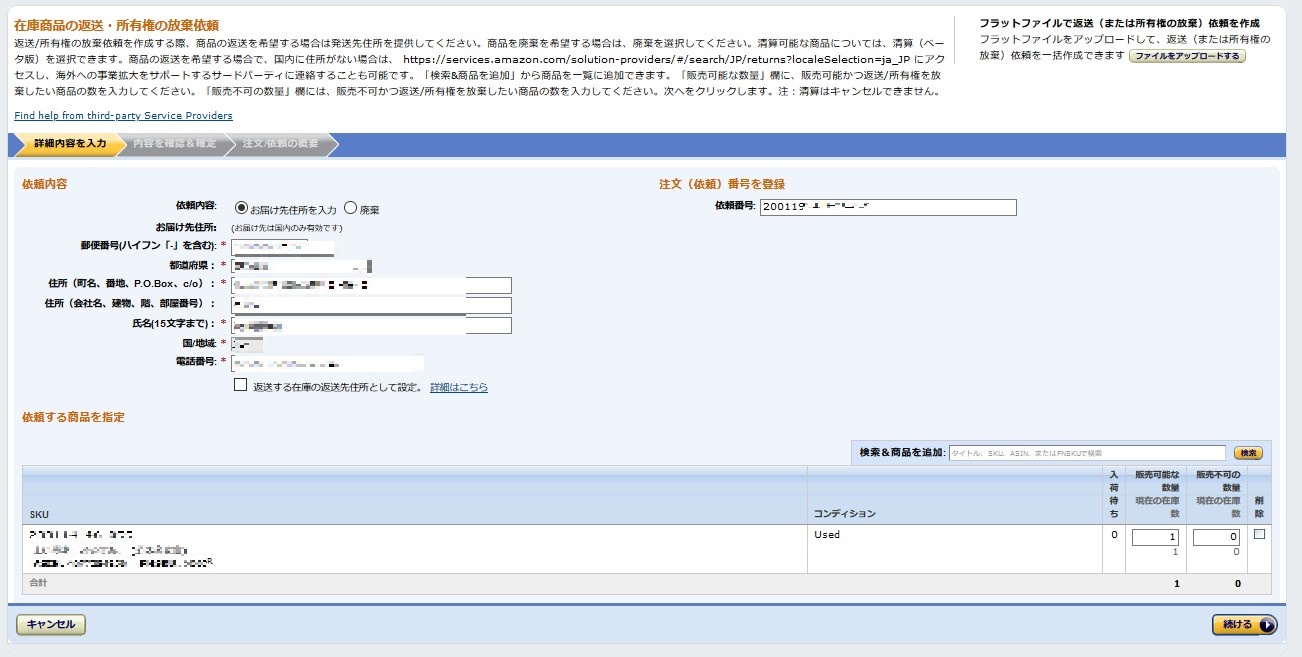Select the お届け先住所を入力 radio button

(241, 208)
